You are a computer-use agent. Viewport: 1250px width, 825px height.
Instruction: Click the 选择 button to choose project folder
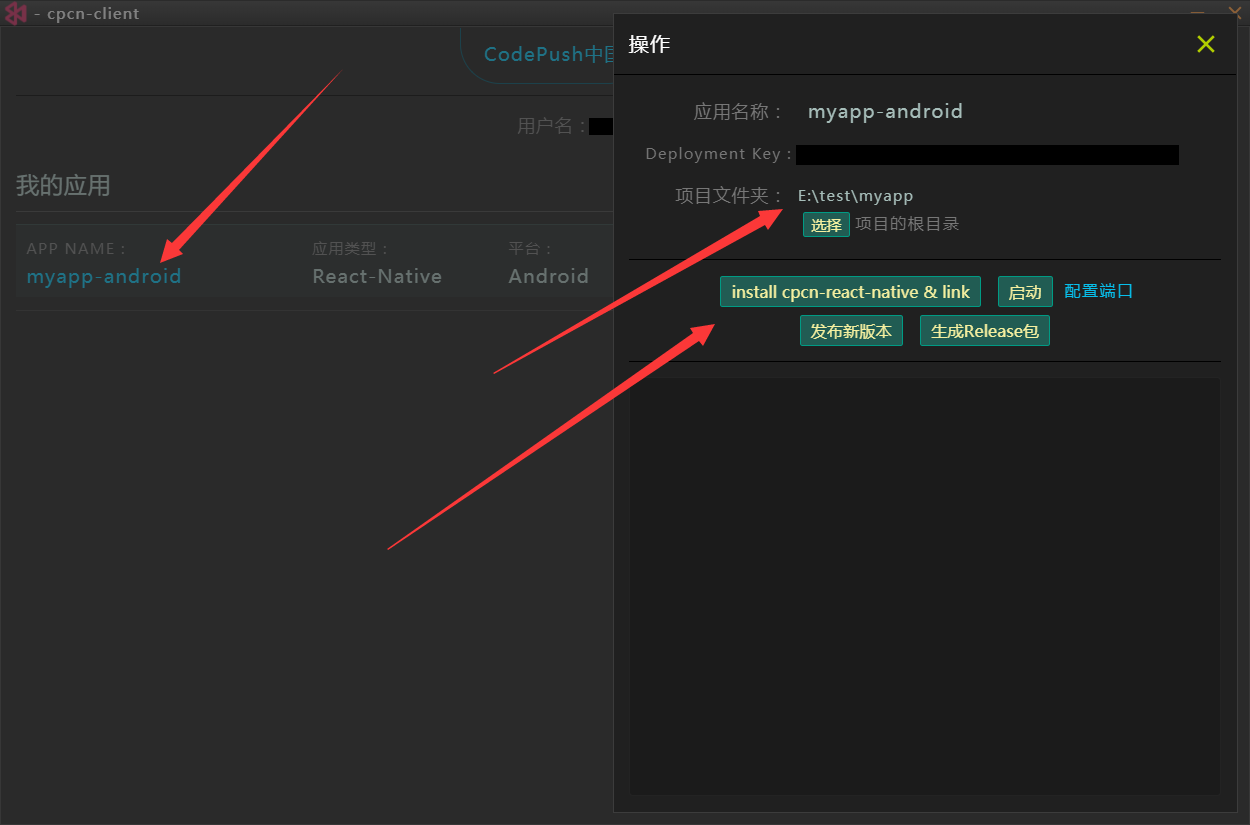pos(825,225)
